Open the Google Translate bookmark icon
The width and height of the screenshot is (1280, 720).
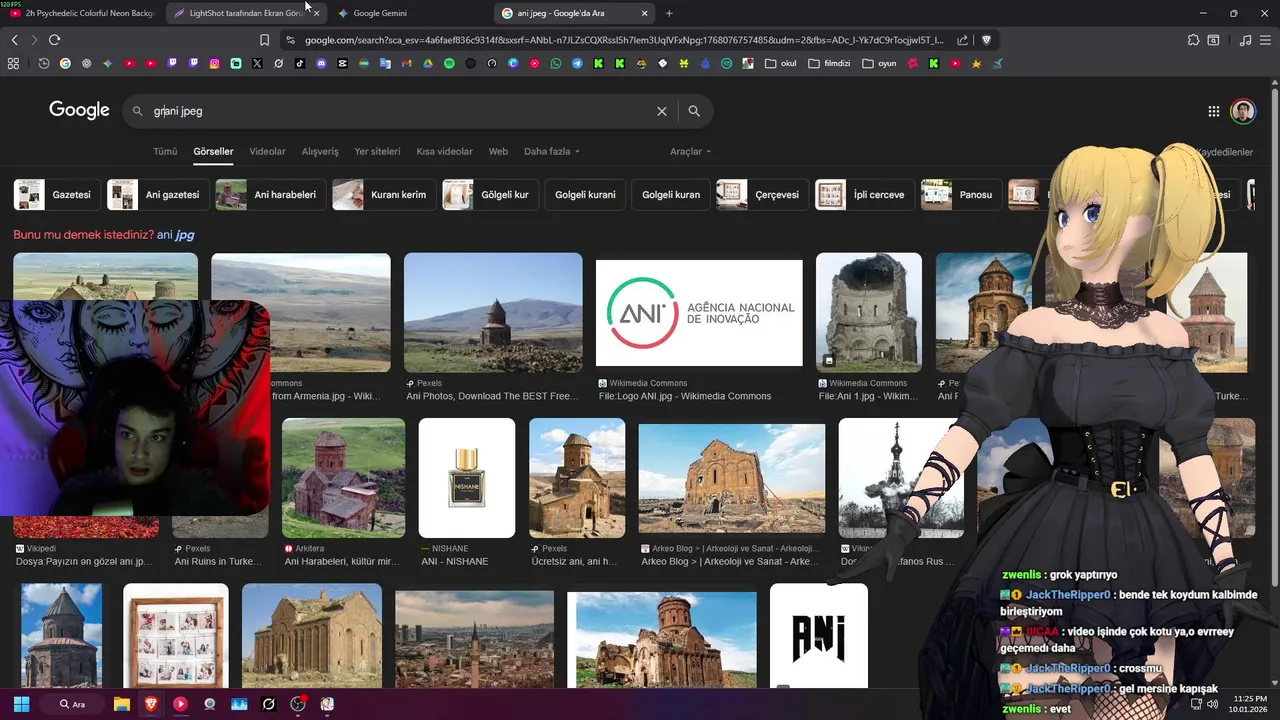tap(385, 63)
